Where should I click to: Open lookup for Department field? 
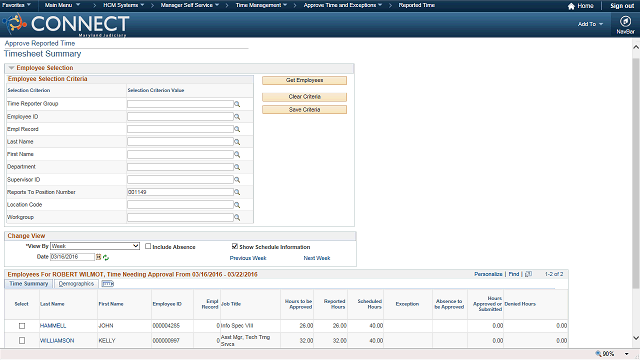(237, 167)
